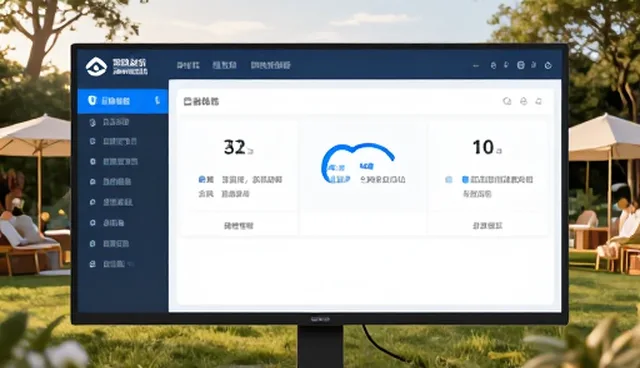Click the header icon between globe and power
Viewport: 640px width, 368px height.
pyautogui.click(x=534, y=65)
